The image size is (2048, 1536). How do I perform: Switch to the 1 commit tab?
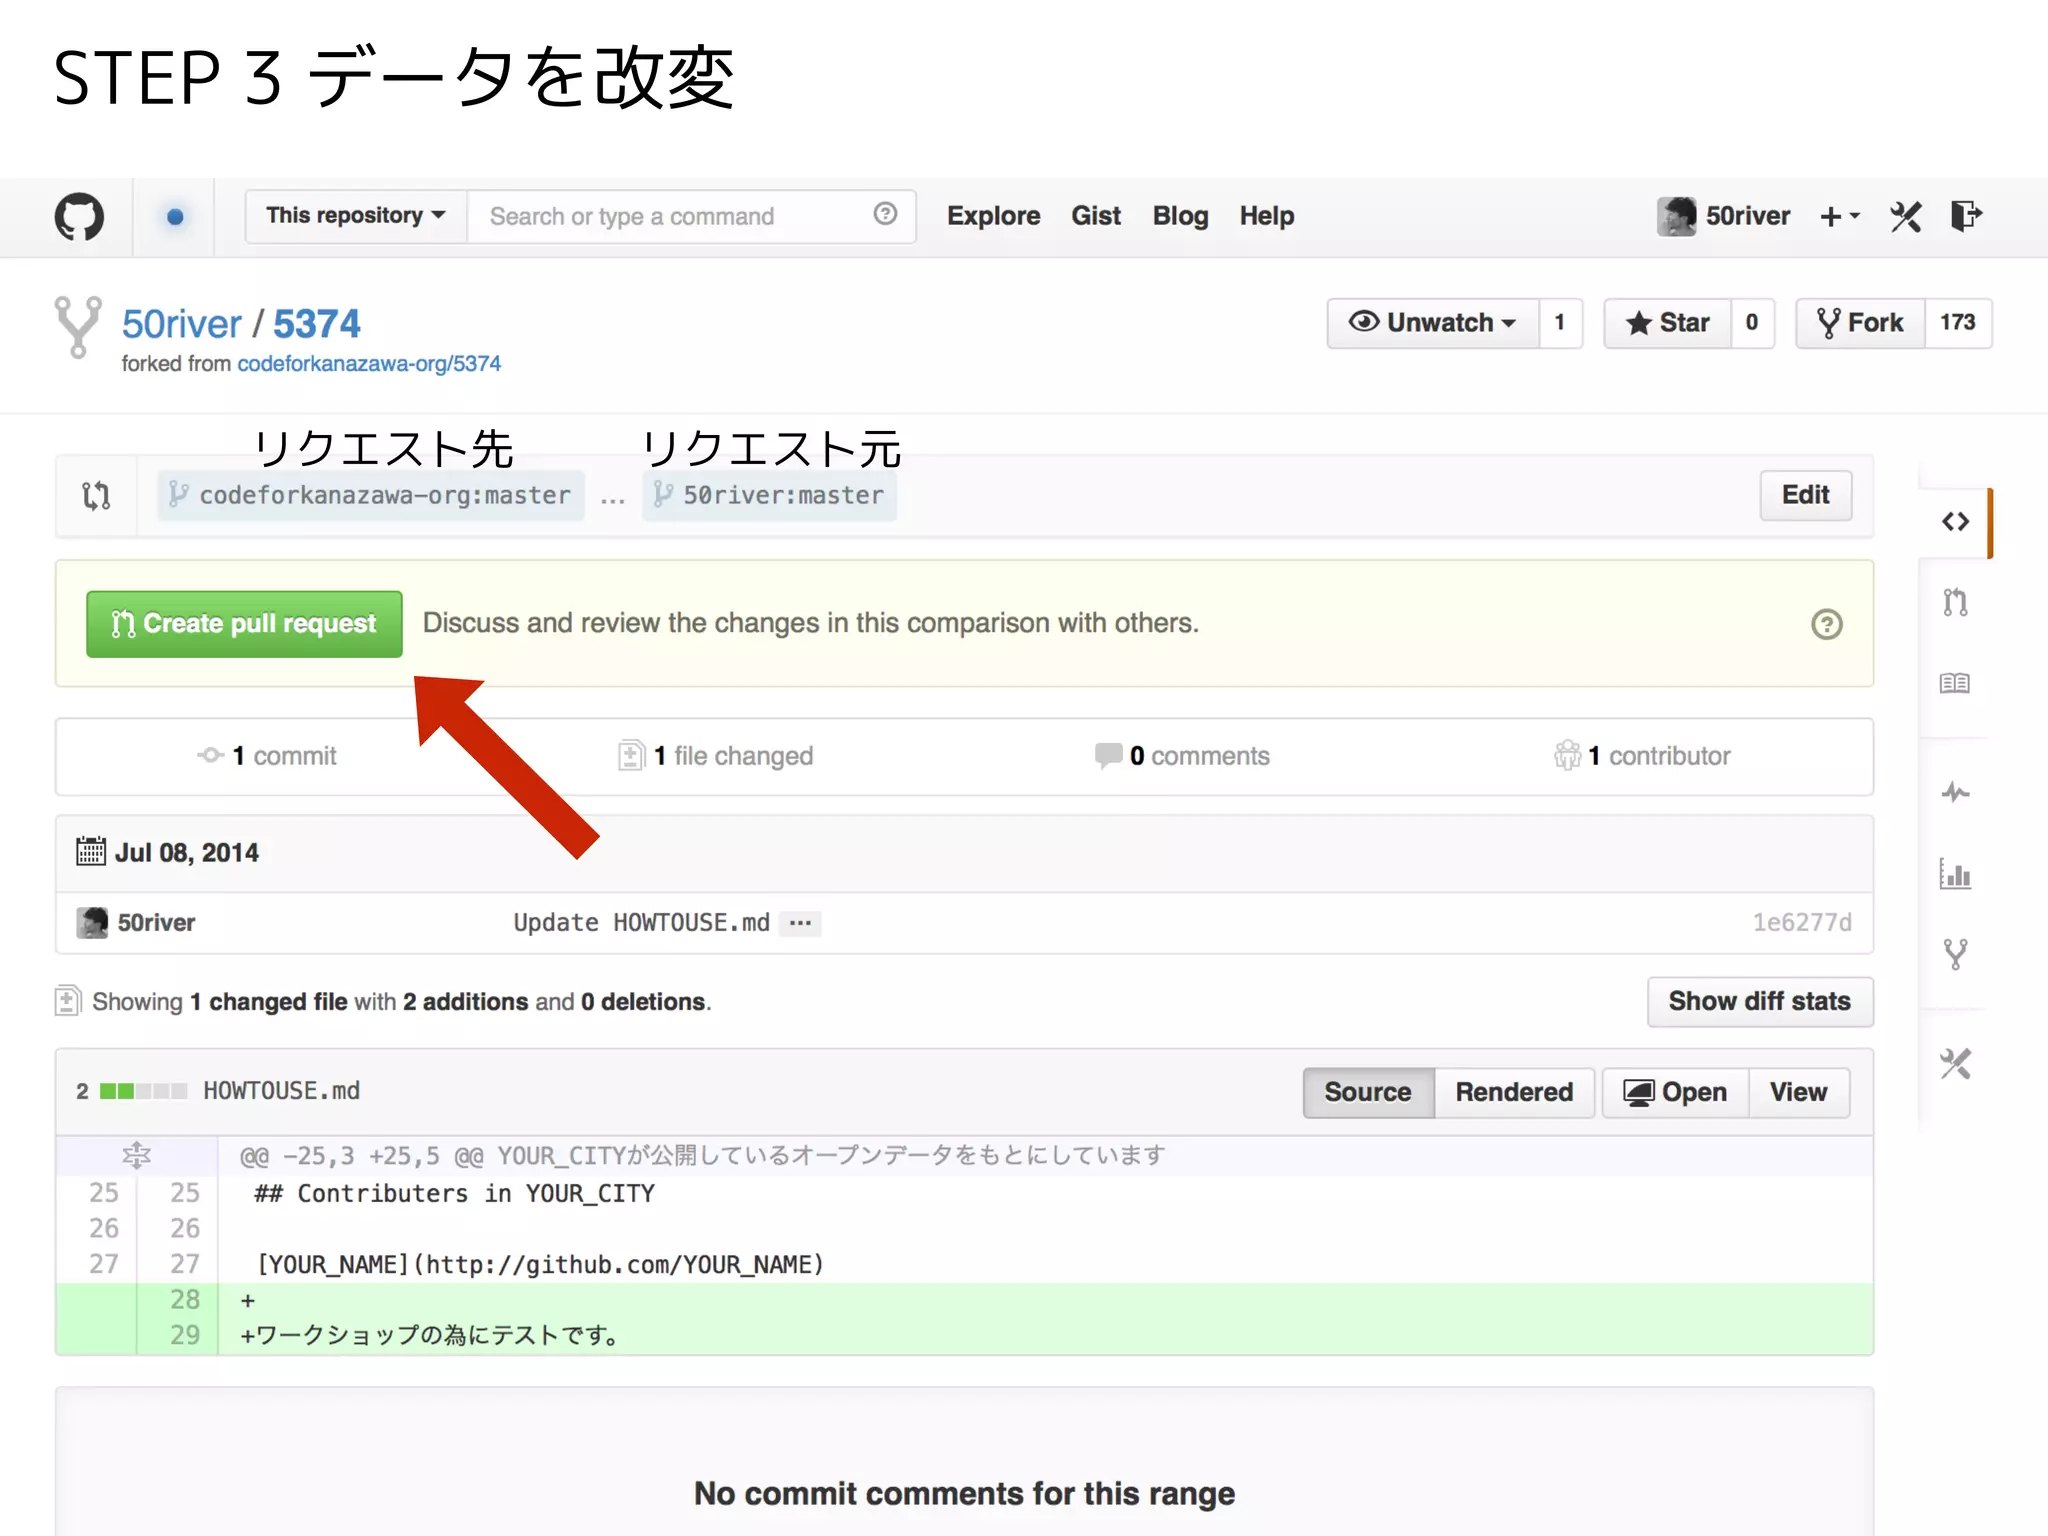(x=268, y=756)
